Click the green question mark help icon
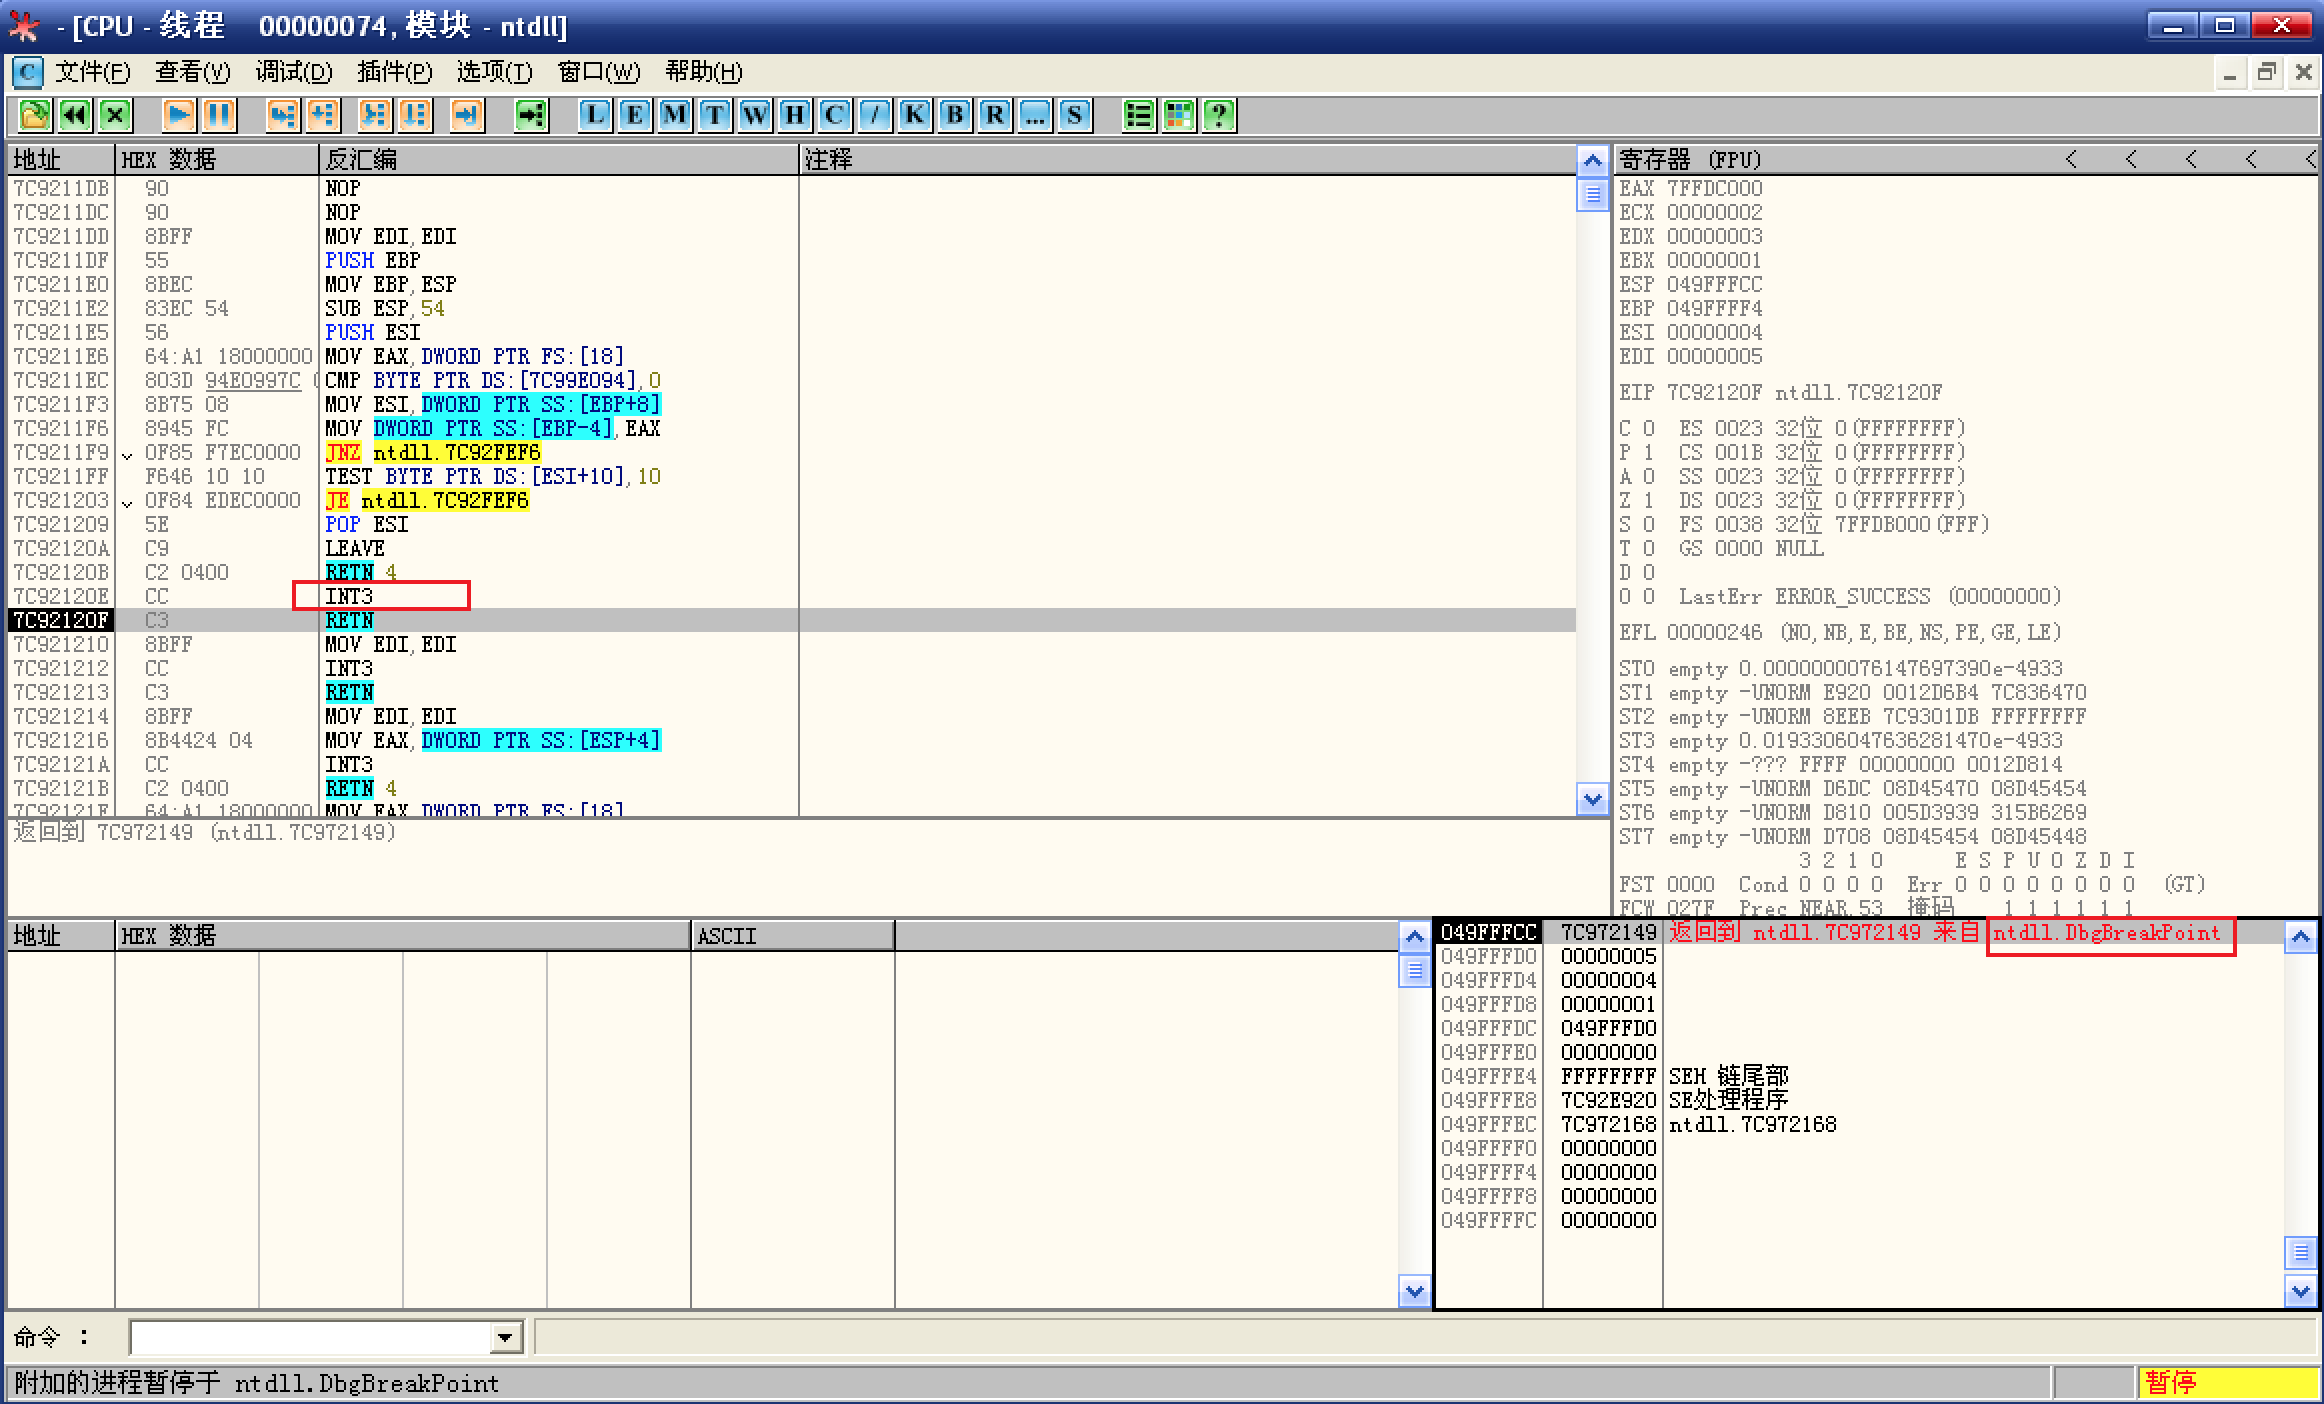This screenshot has width=2324, height=1404. [x=1219, y=115]
